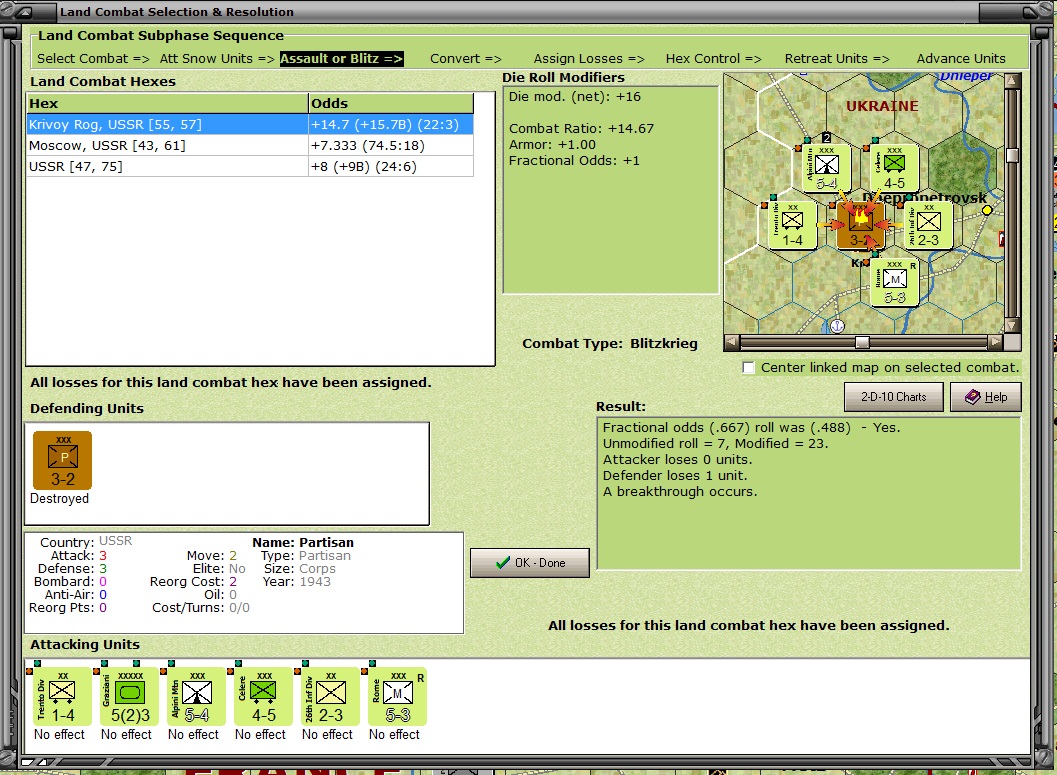Image resolution: width=1057 pixels, height=775 pixels.
Task: Click the Att Snow Units subphase step
Action: 217,59
